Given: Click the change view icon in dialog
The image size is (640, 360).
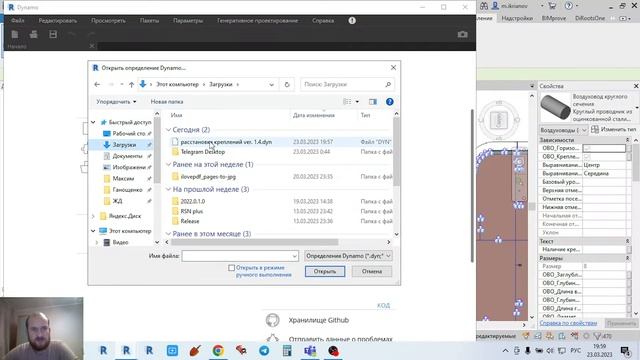Looking at the screenshot, I should click(347, 102).
